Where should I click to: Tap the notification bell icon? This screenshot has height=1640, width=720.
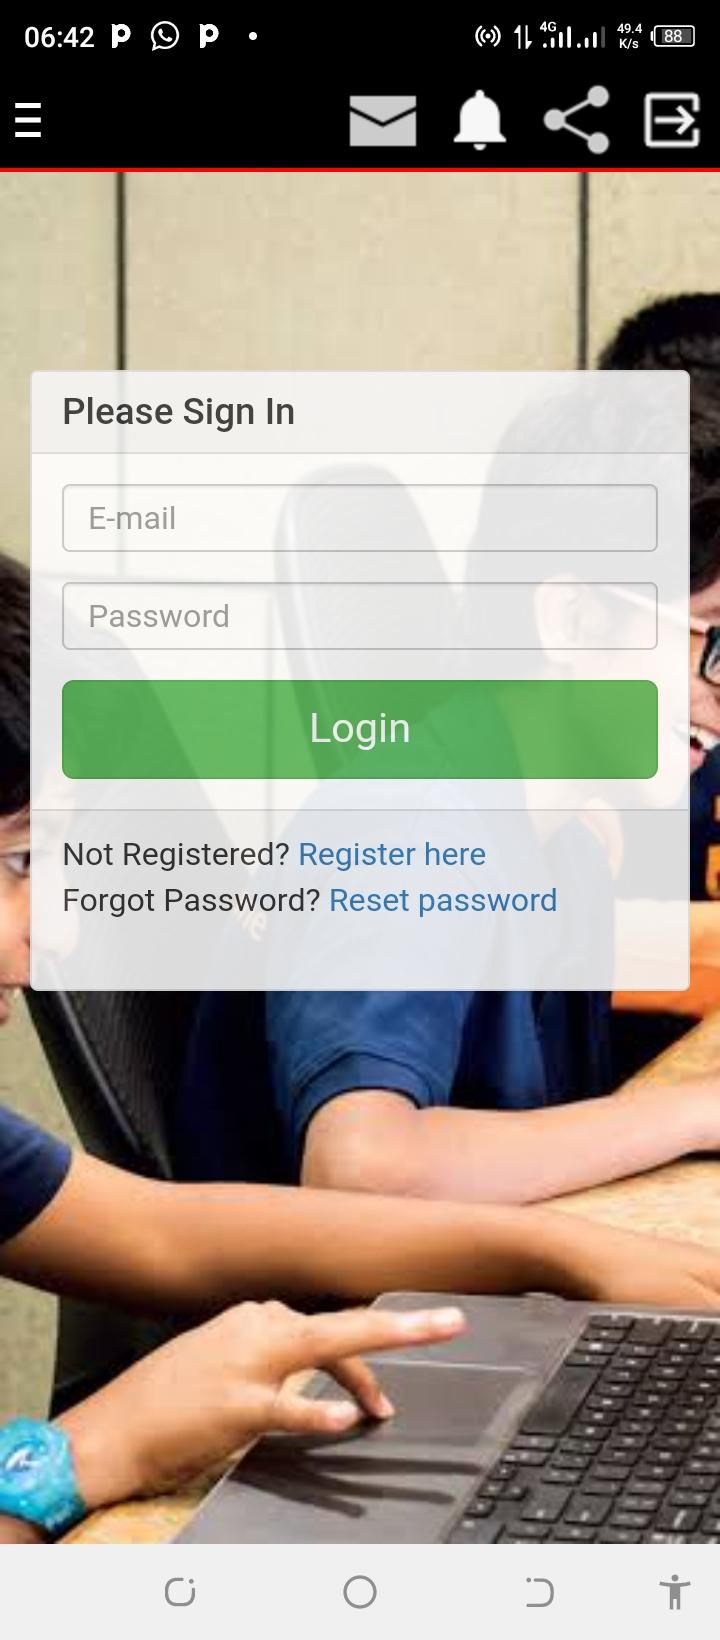click(x=480, y=120)
